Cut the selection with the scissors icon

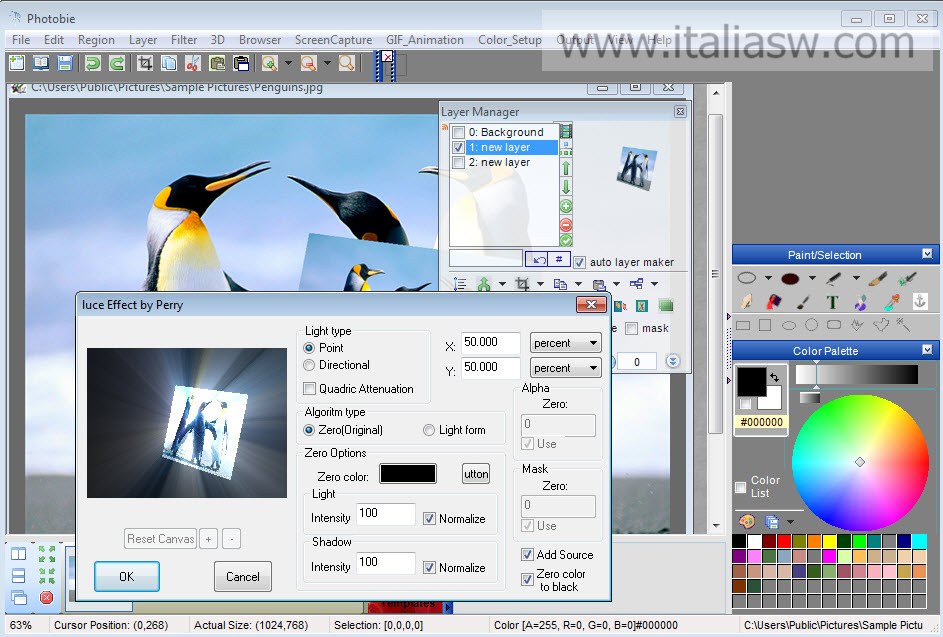tap(193, 63)
